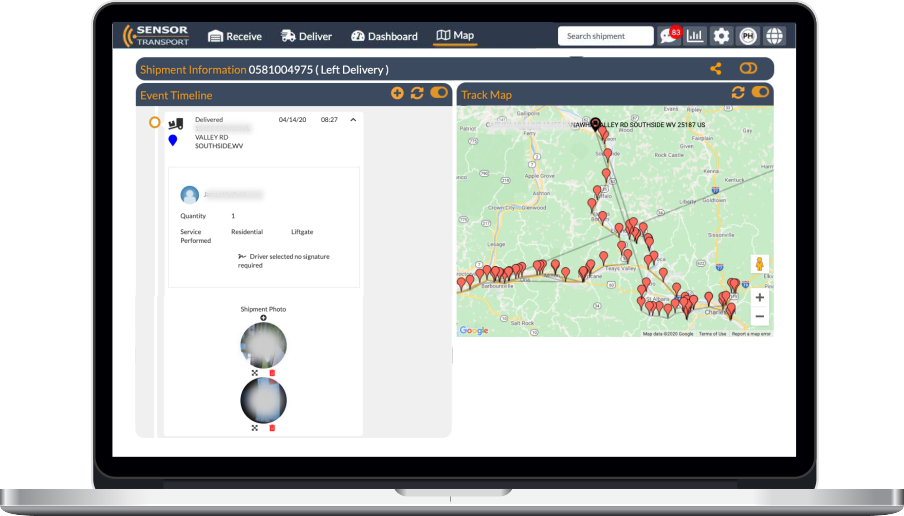Collapse the Delivered event details
The width and height of the screenshot is (904, 516).
[x=352, y=120]
